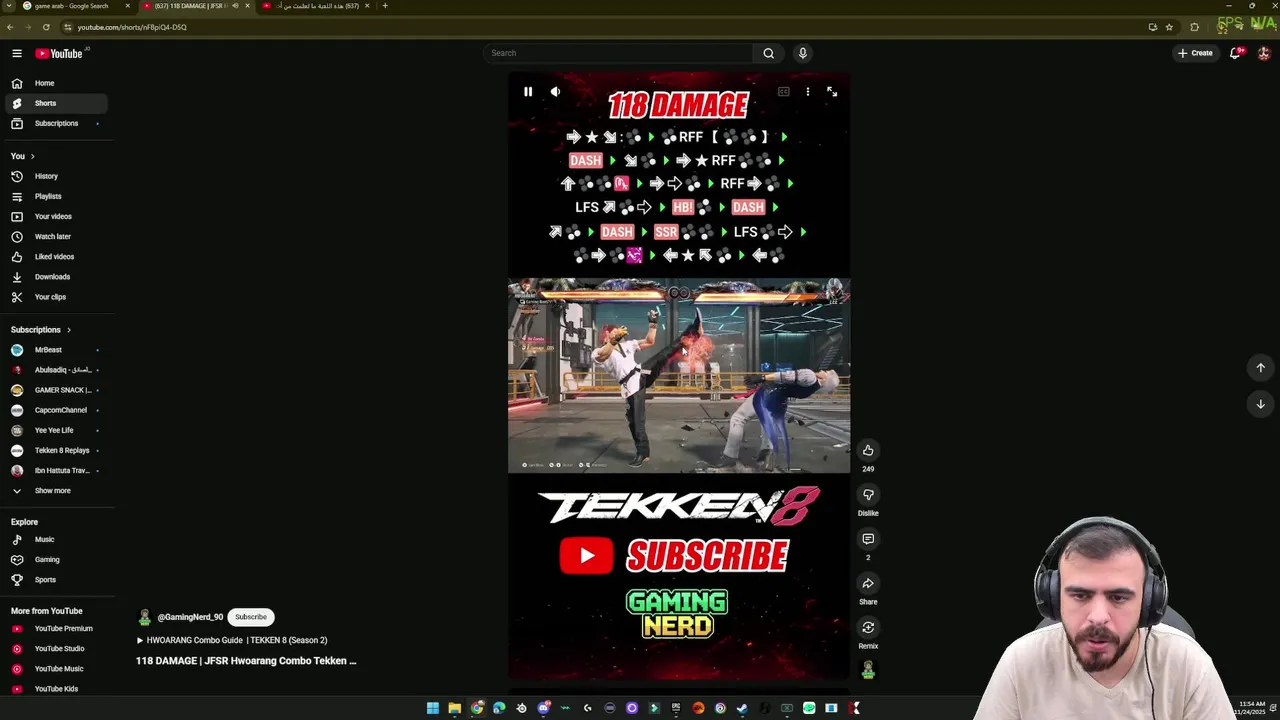This screenshot has width=1280, height=720.
Task: Expand the Short to fullscreen
Action: [832, 91]
